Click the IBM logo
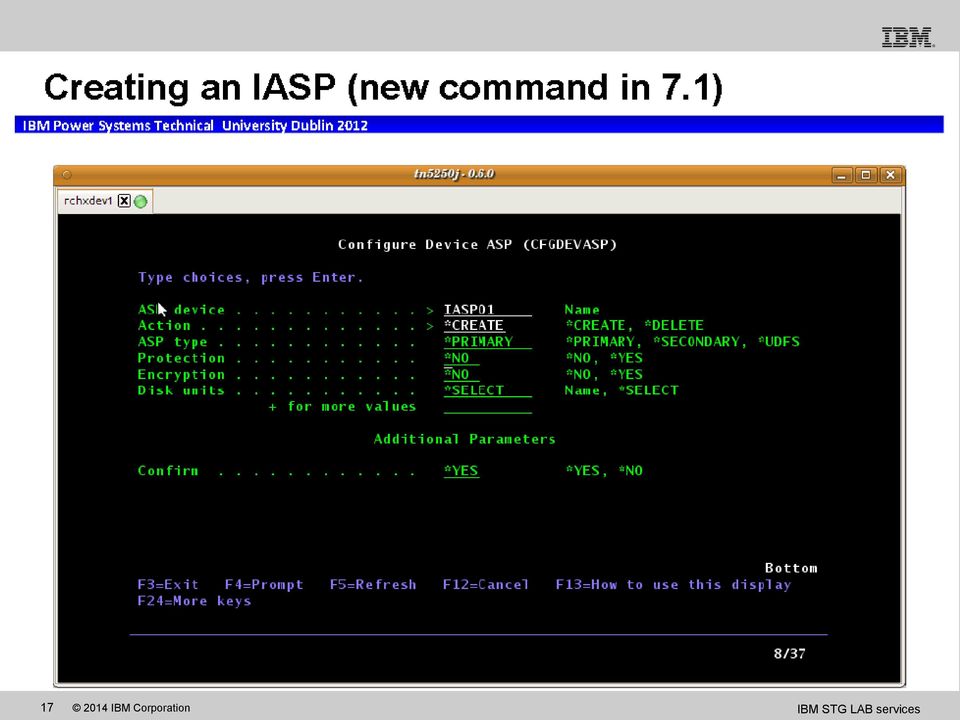 [x=908, y=37]
